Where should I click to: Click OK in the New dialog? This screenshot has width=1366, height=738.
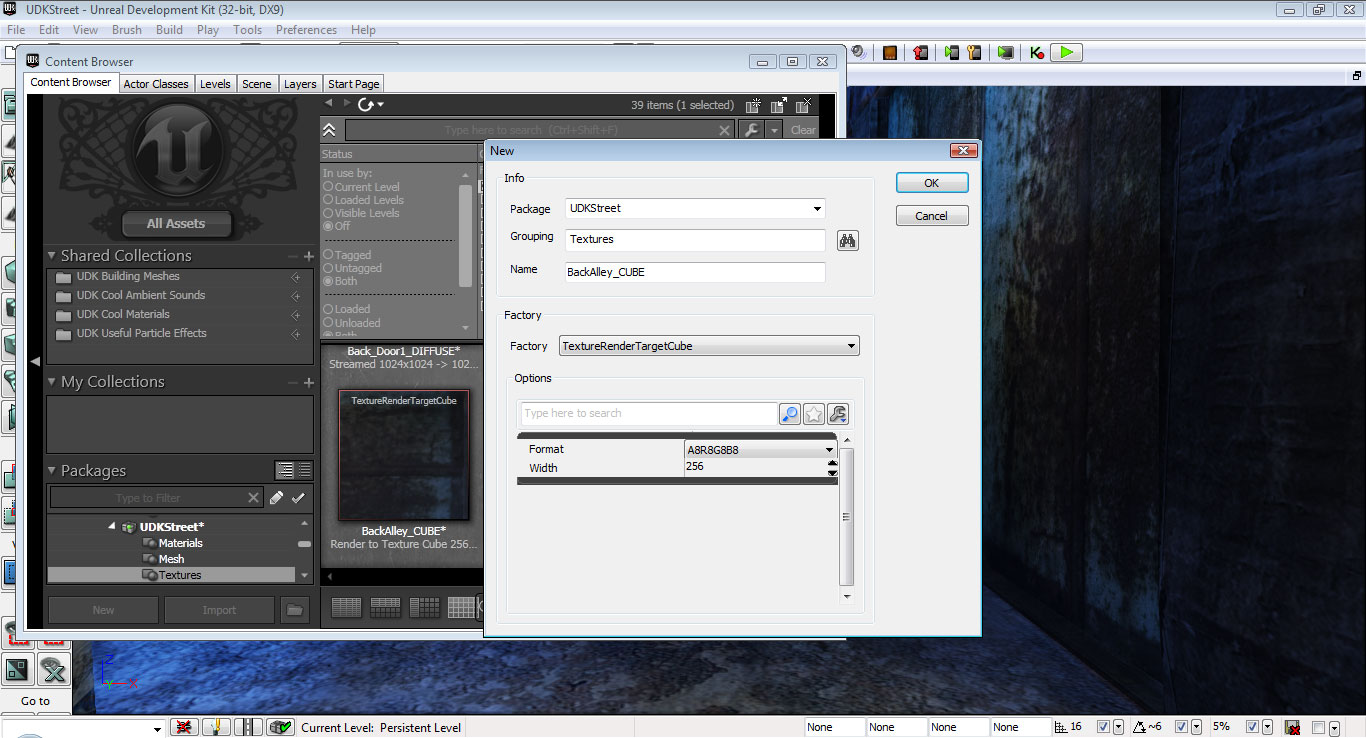coord(931,183)
